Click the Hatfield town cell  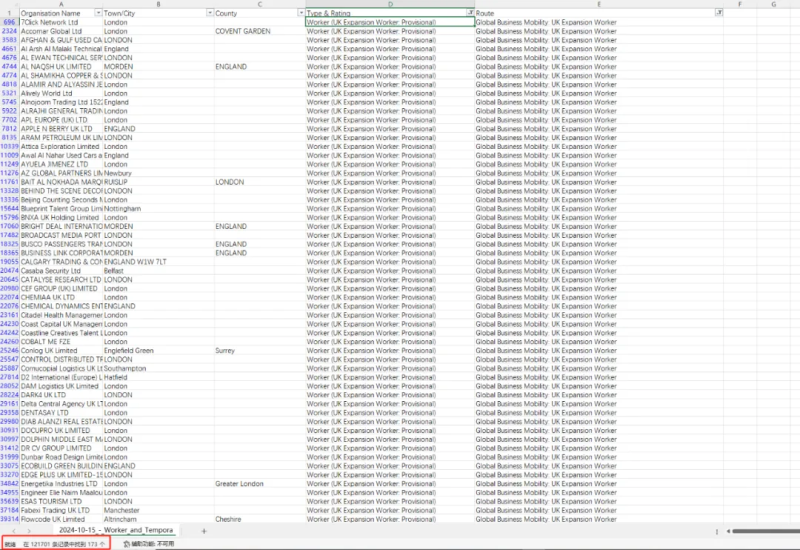pyautogui.click(x=158, y=377)
